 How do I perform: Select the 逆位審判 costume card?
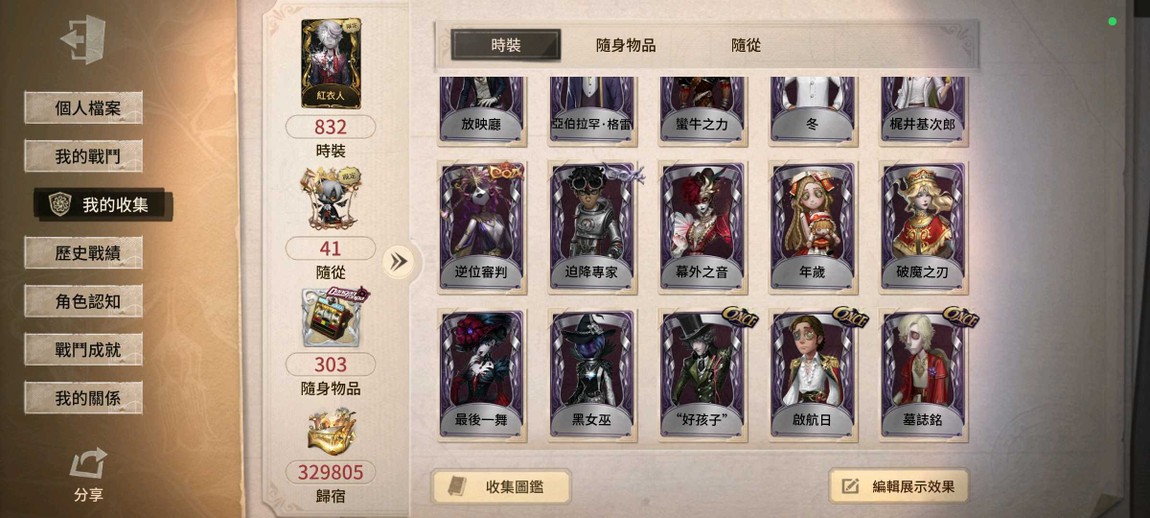(x=482, y=227)
